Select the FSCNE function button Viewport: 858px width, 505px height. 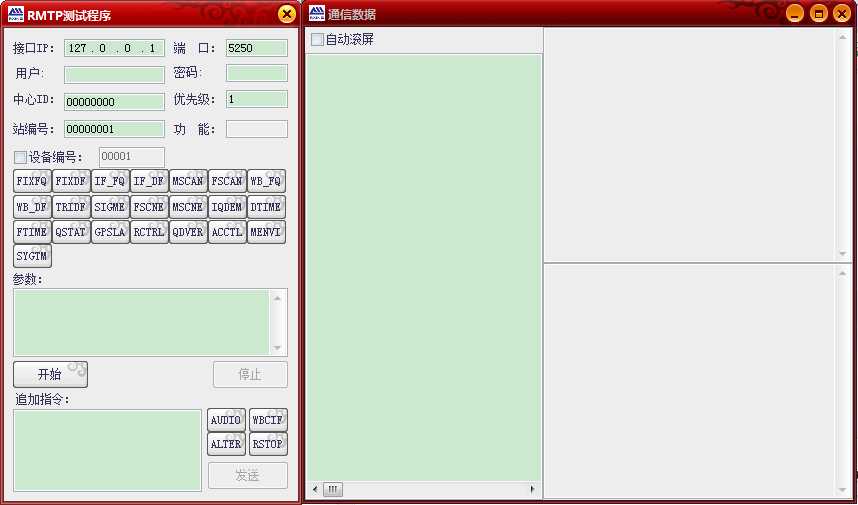click(x=149, y=207)
